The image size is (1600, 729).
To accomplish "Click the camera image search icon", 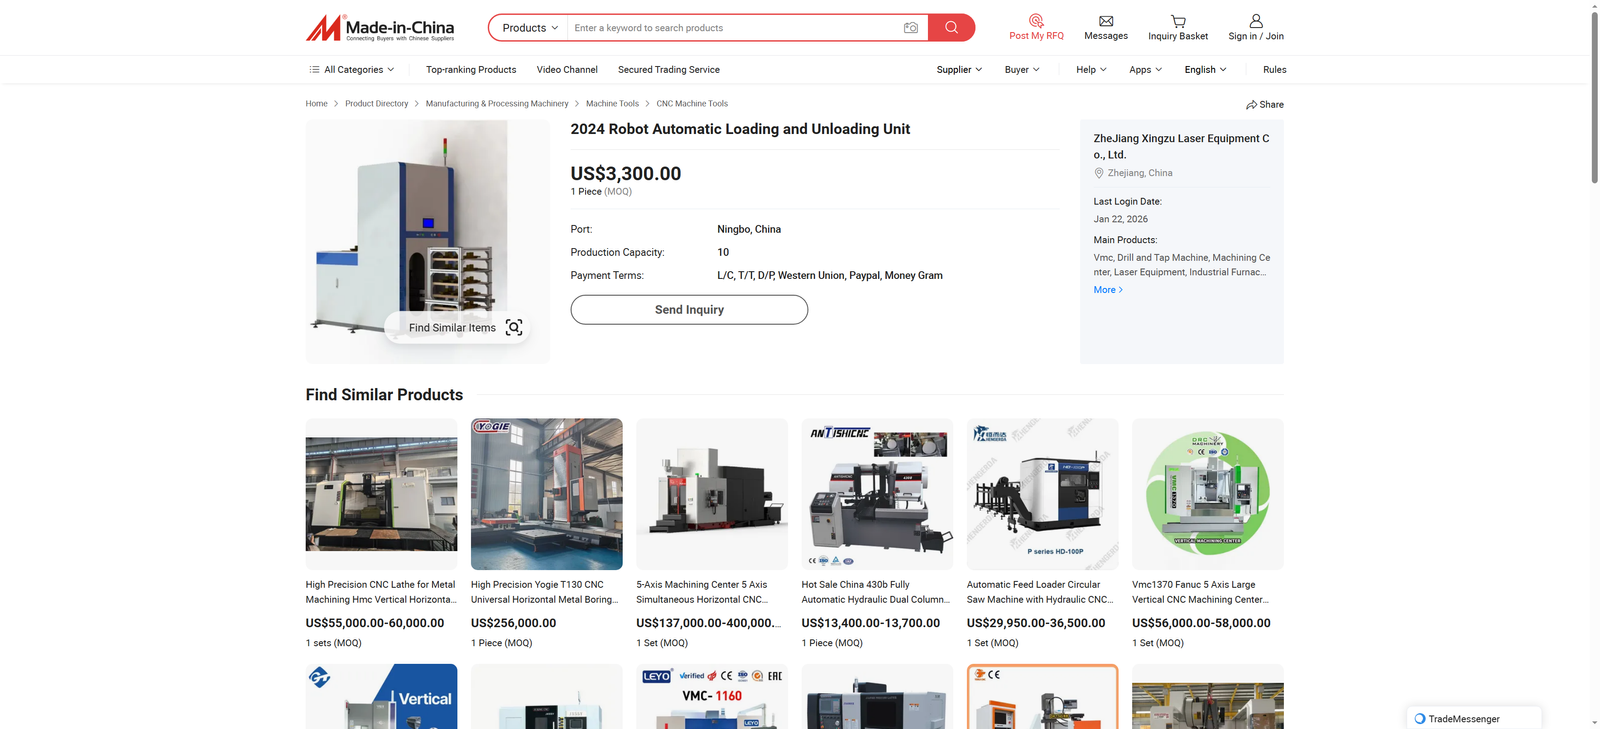I will [910, 28].
